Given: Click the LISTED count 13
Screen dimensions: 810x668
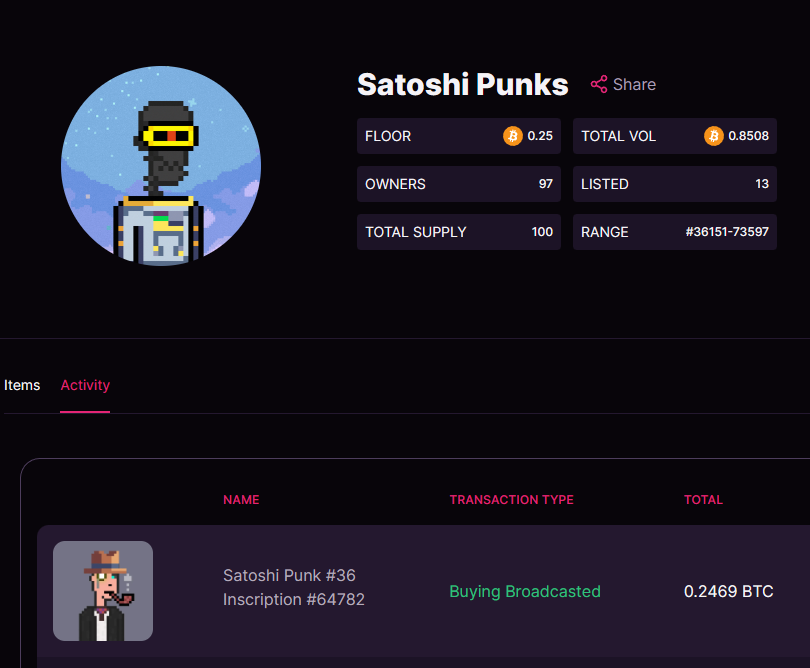Looking at the screenshot, I should coord(762,184).
